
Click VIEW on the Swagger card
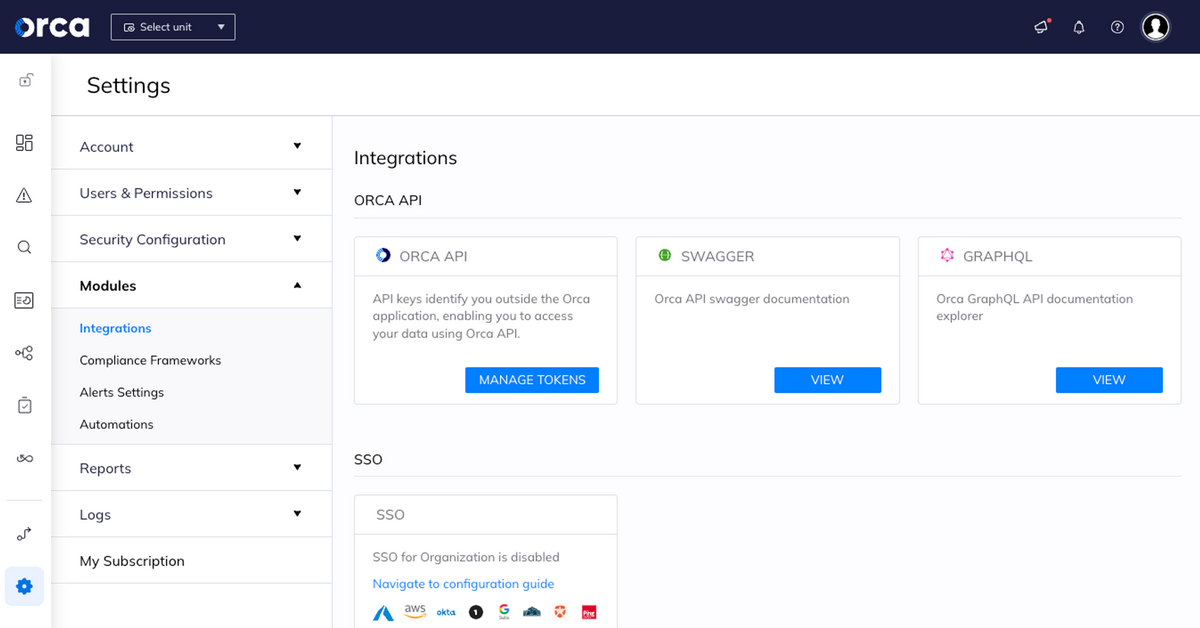coord(828,380)
